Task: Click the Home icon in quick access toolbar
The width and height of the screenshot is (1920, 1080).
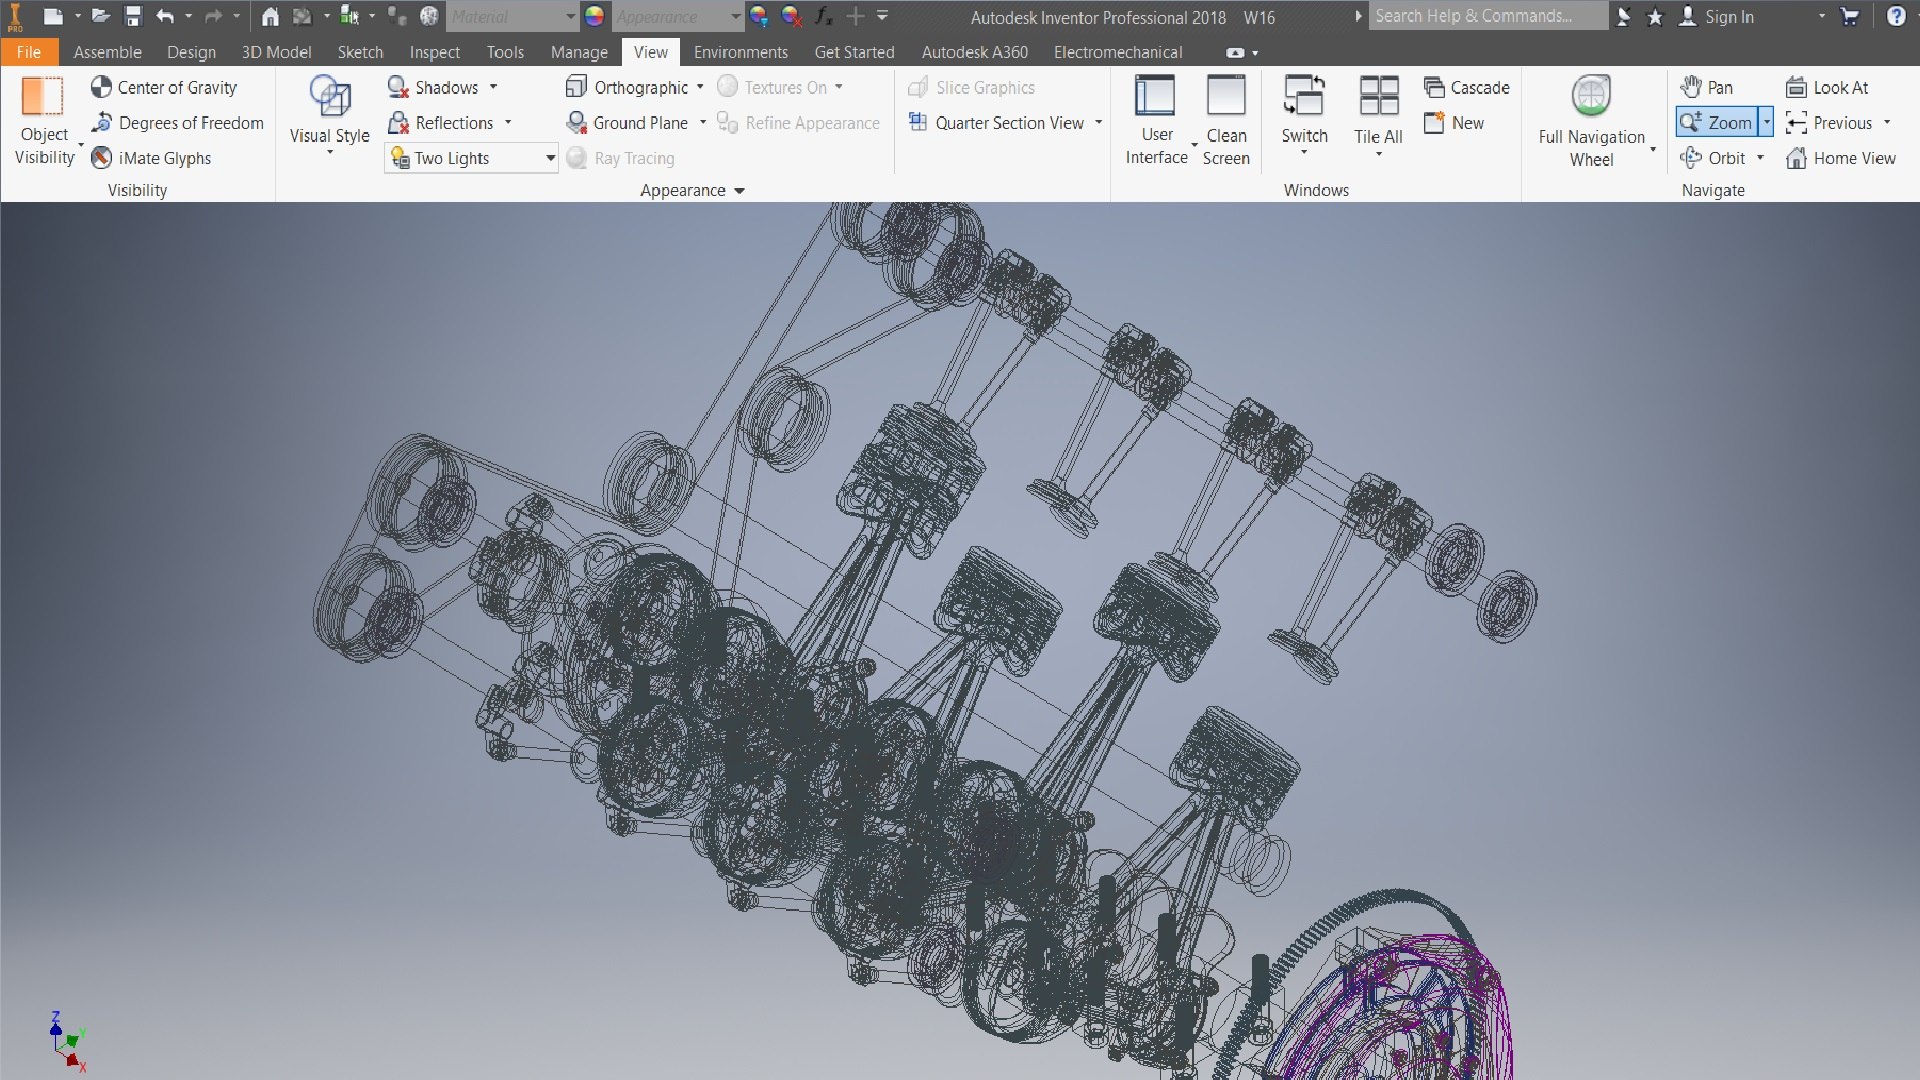Action: (x=270, y=16)
